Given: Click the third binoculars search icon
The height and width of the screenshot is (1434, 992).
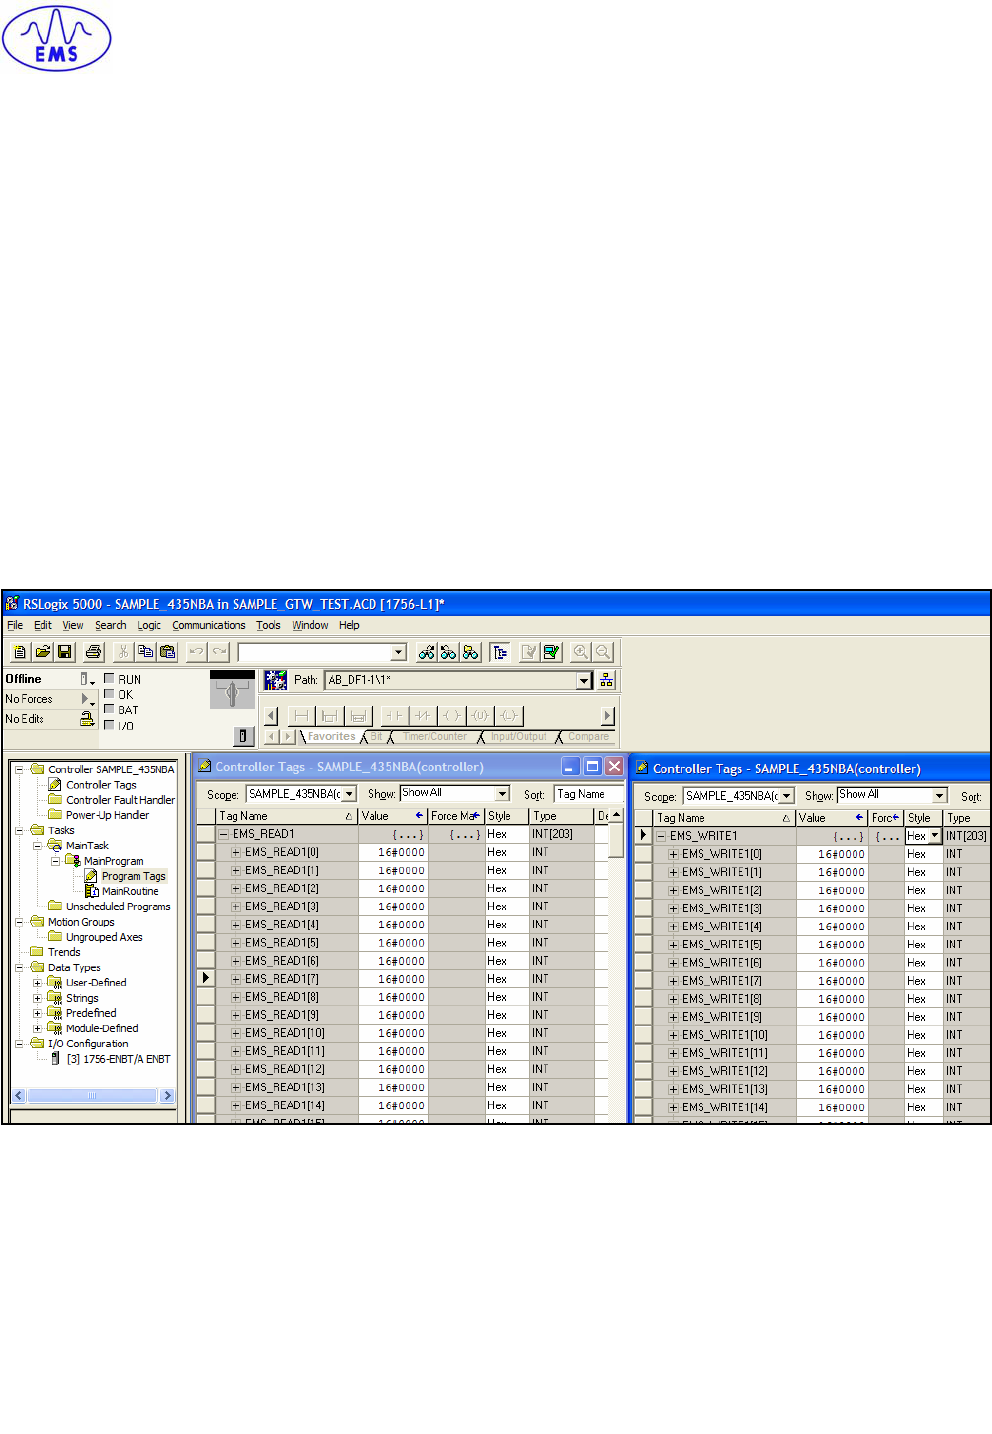Looking at the screenshot, I should point(471,652).
